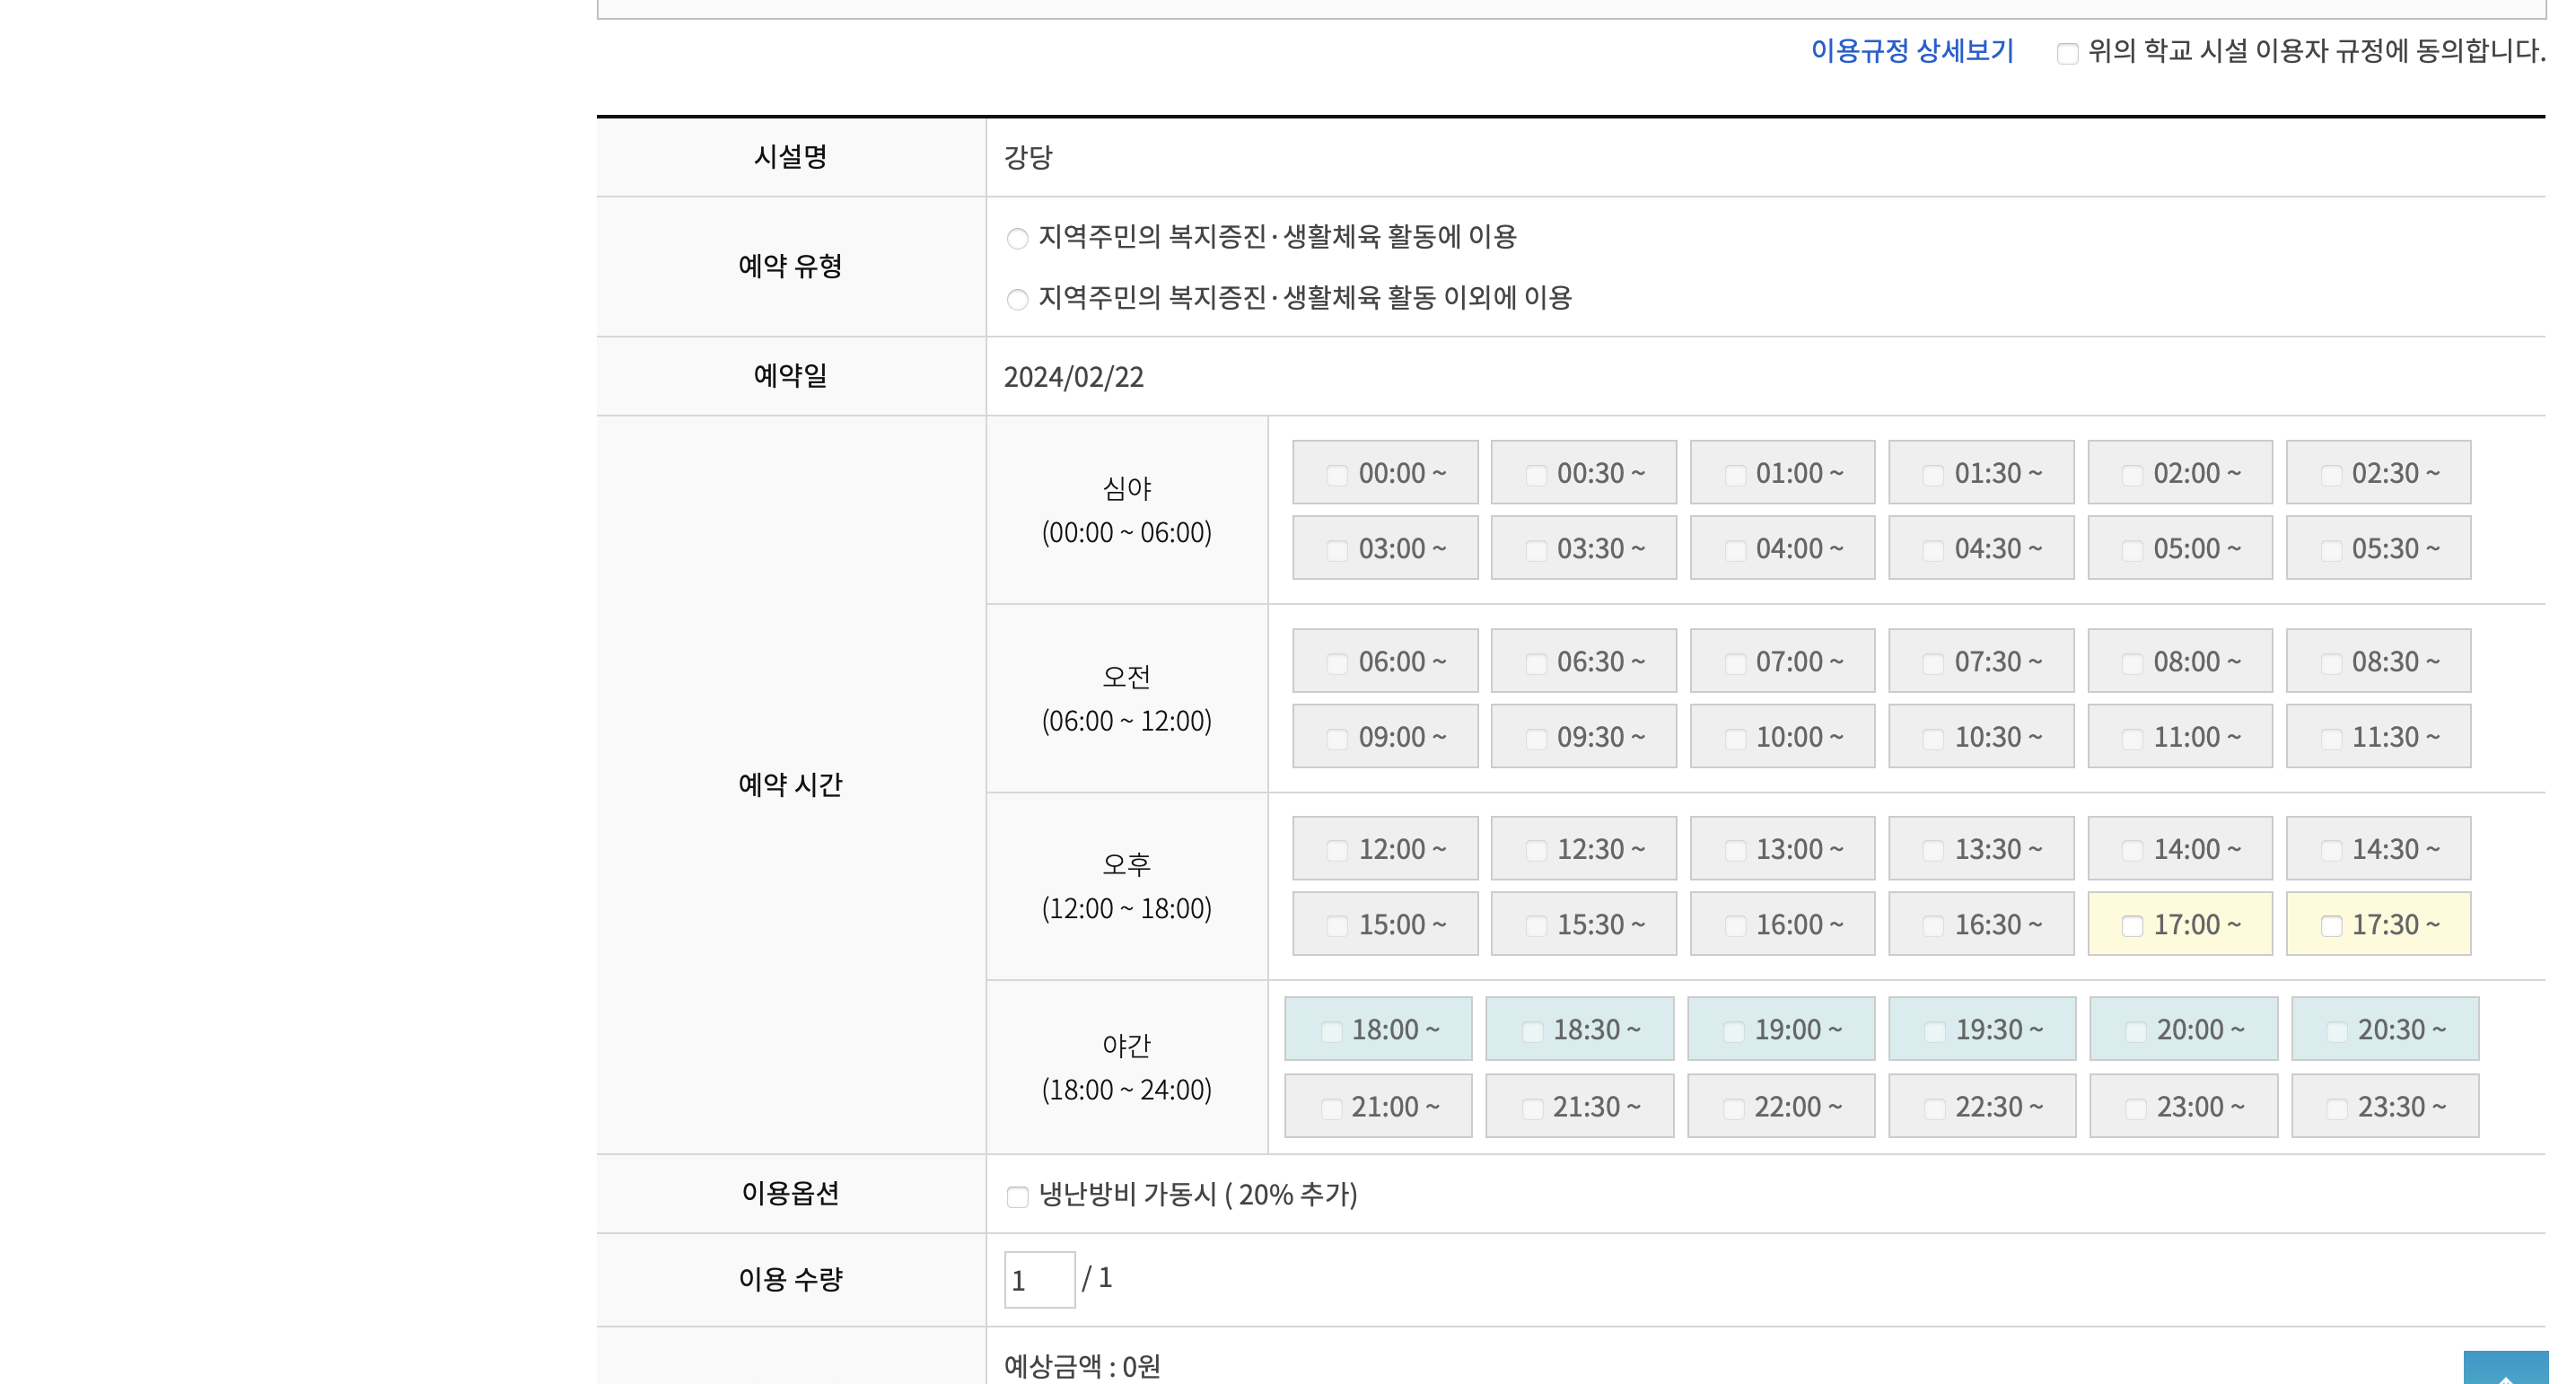Select the 19:30 time slot
The image size is (2576, 1384).
[x=1935, y=1031]
